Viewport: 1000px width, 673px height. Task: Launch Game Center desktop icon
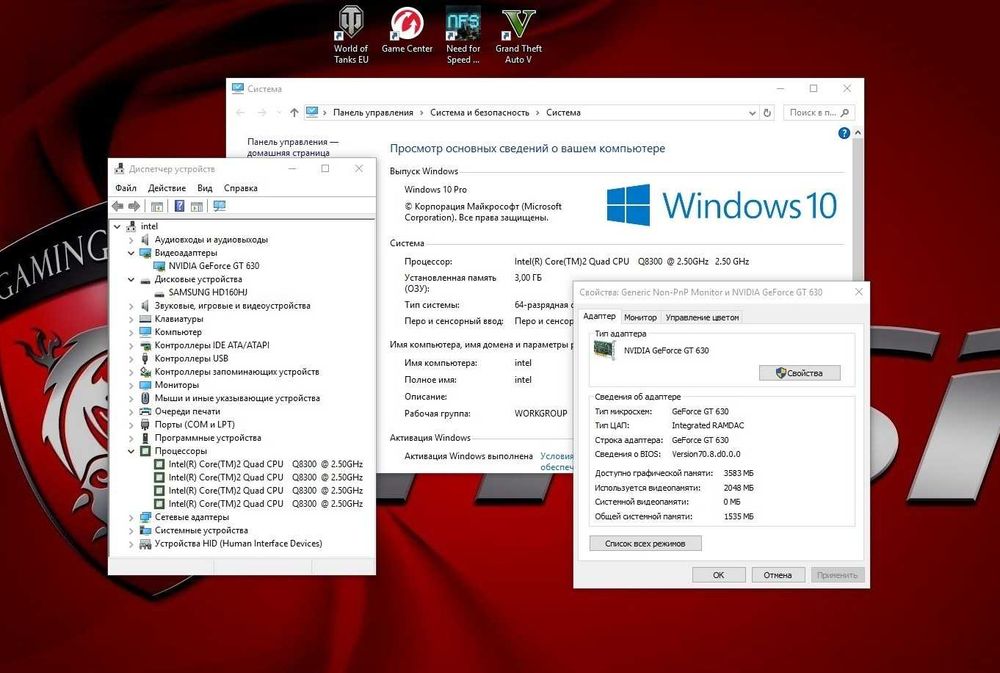pyautogui.click(x=407, y=31)
